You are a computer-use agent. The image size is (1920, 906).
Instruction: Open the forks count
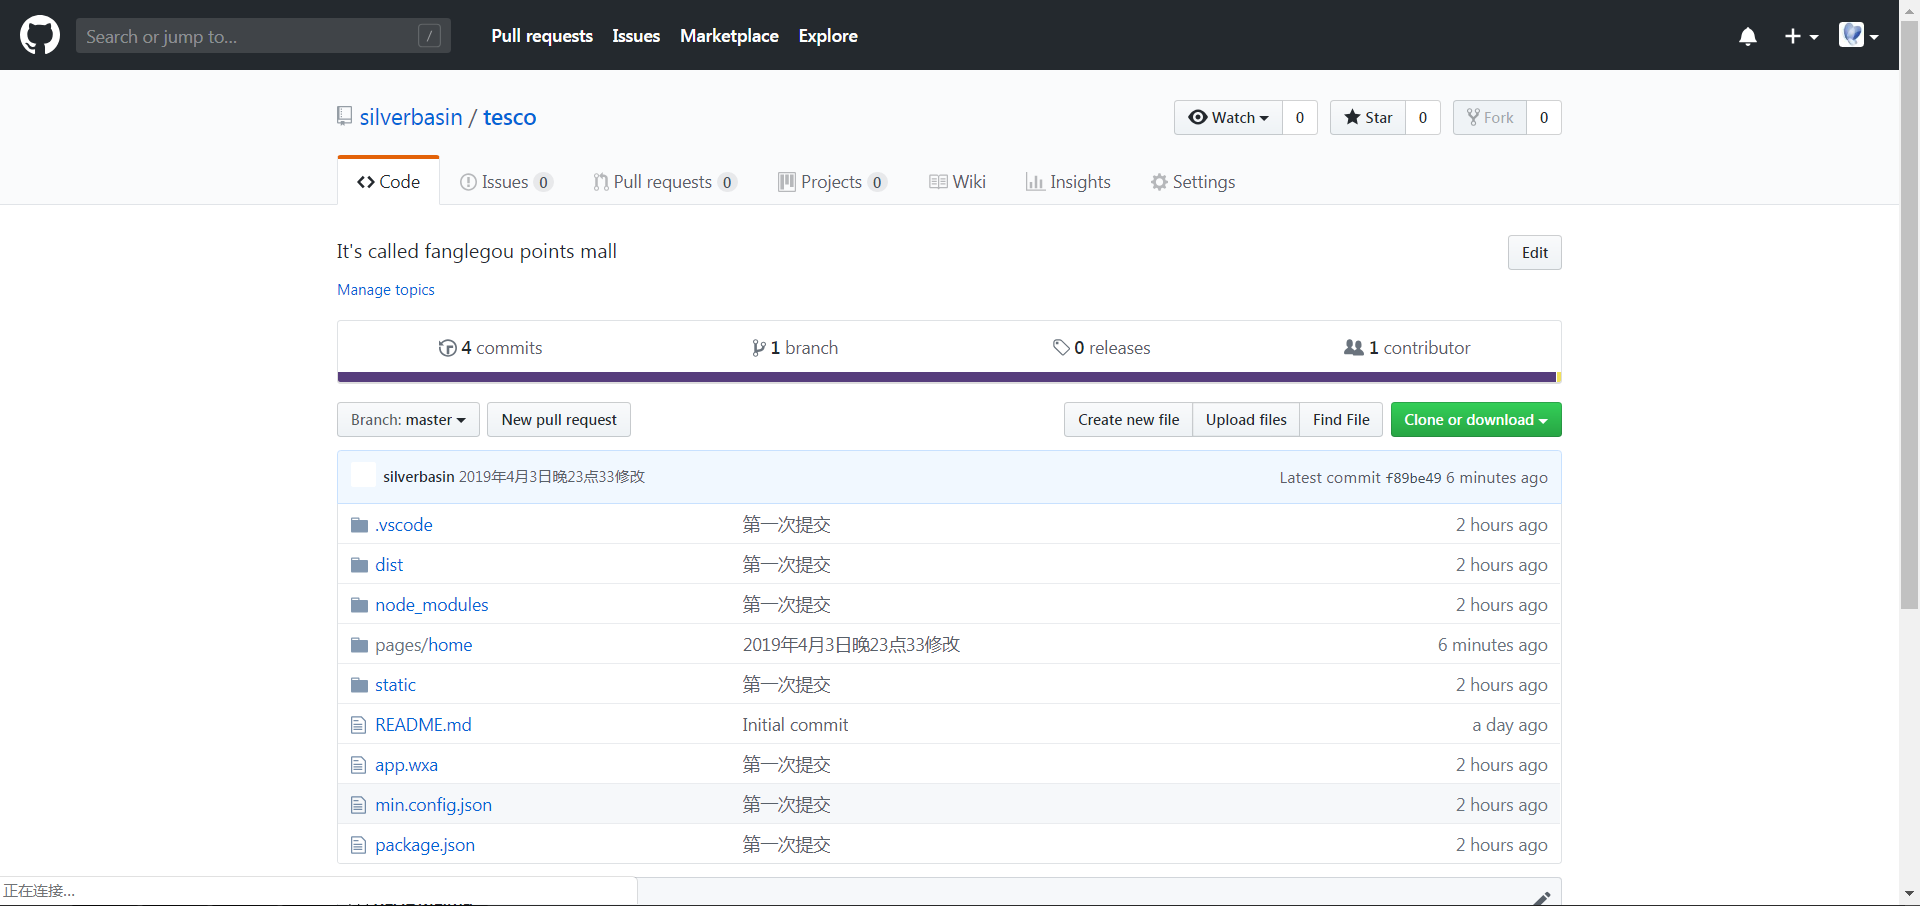(1544, 117)
